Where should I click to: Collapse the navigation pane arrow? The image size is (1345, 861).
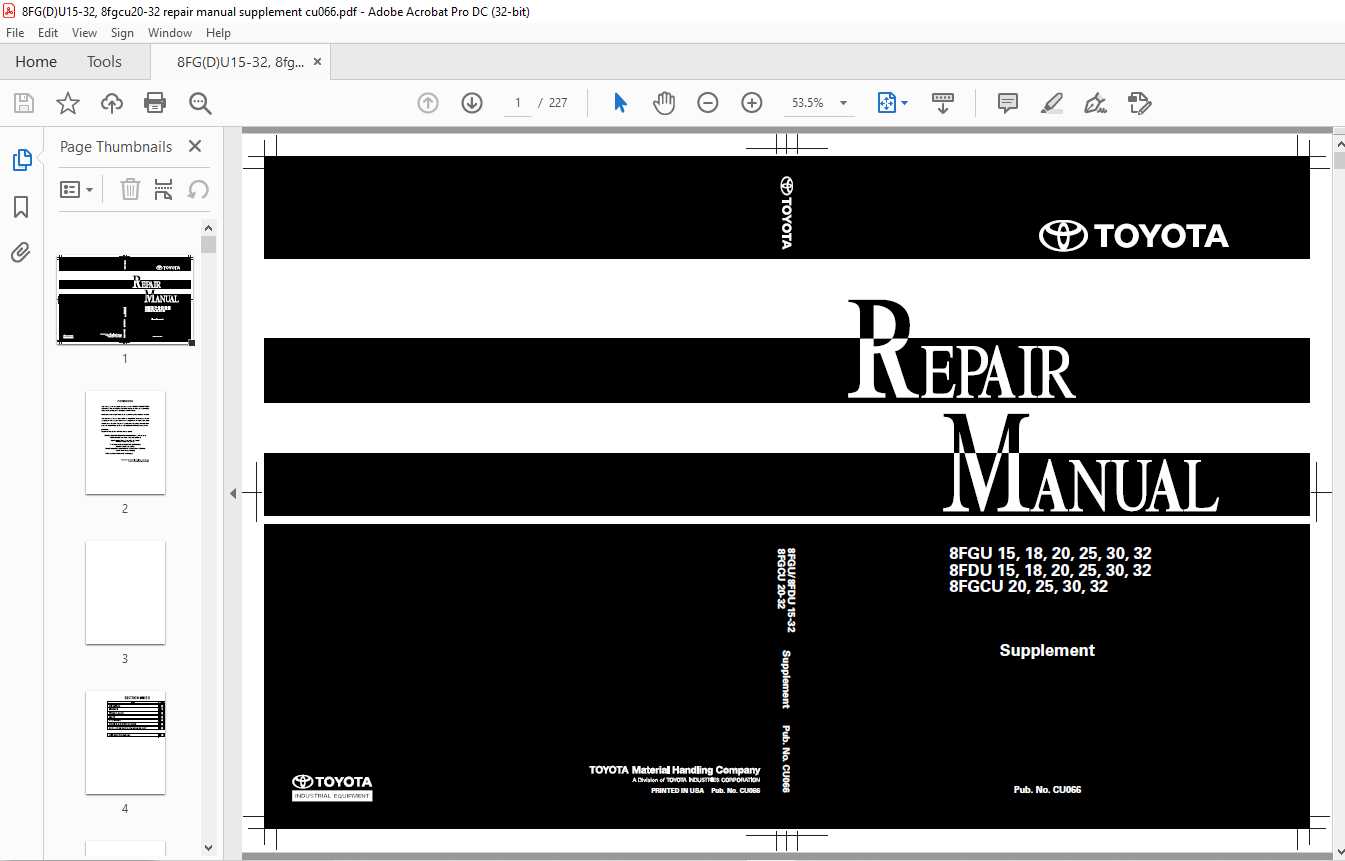point(233,493)
